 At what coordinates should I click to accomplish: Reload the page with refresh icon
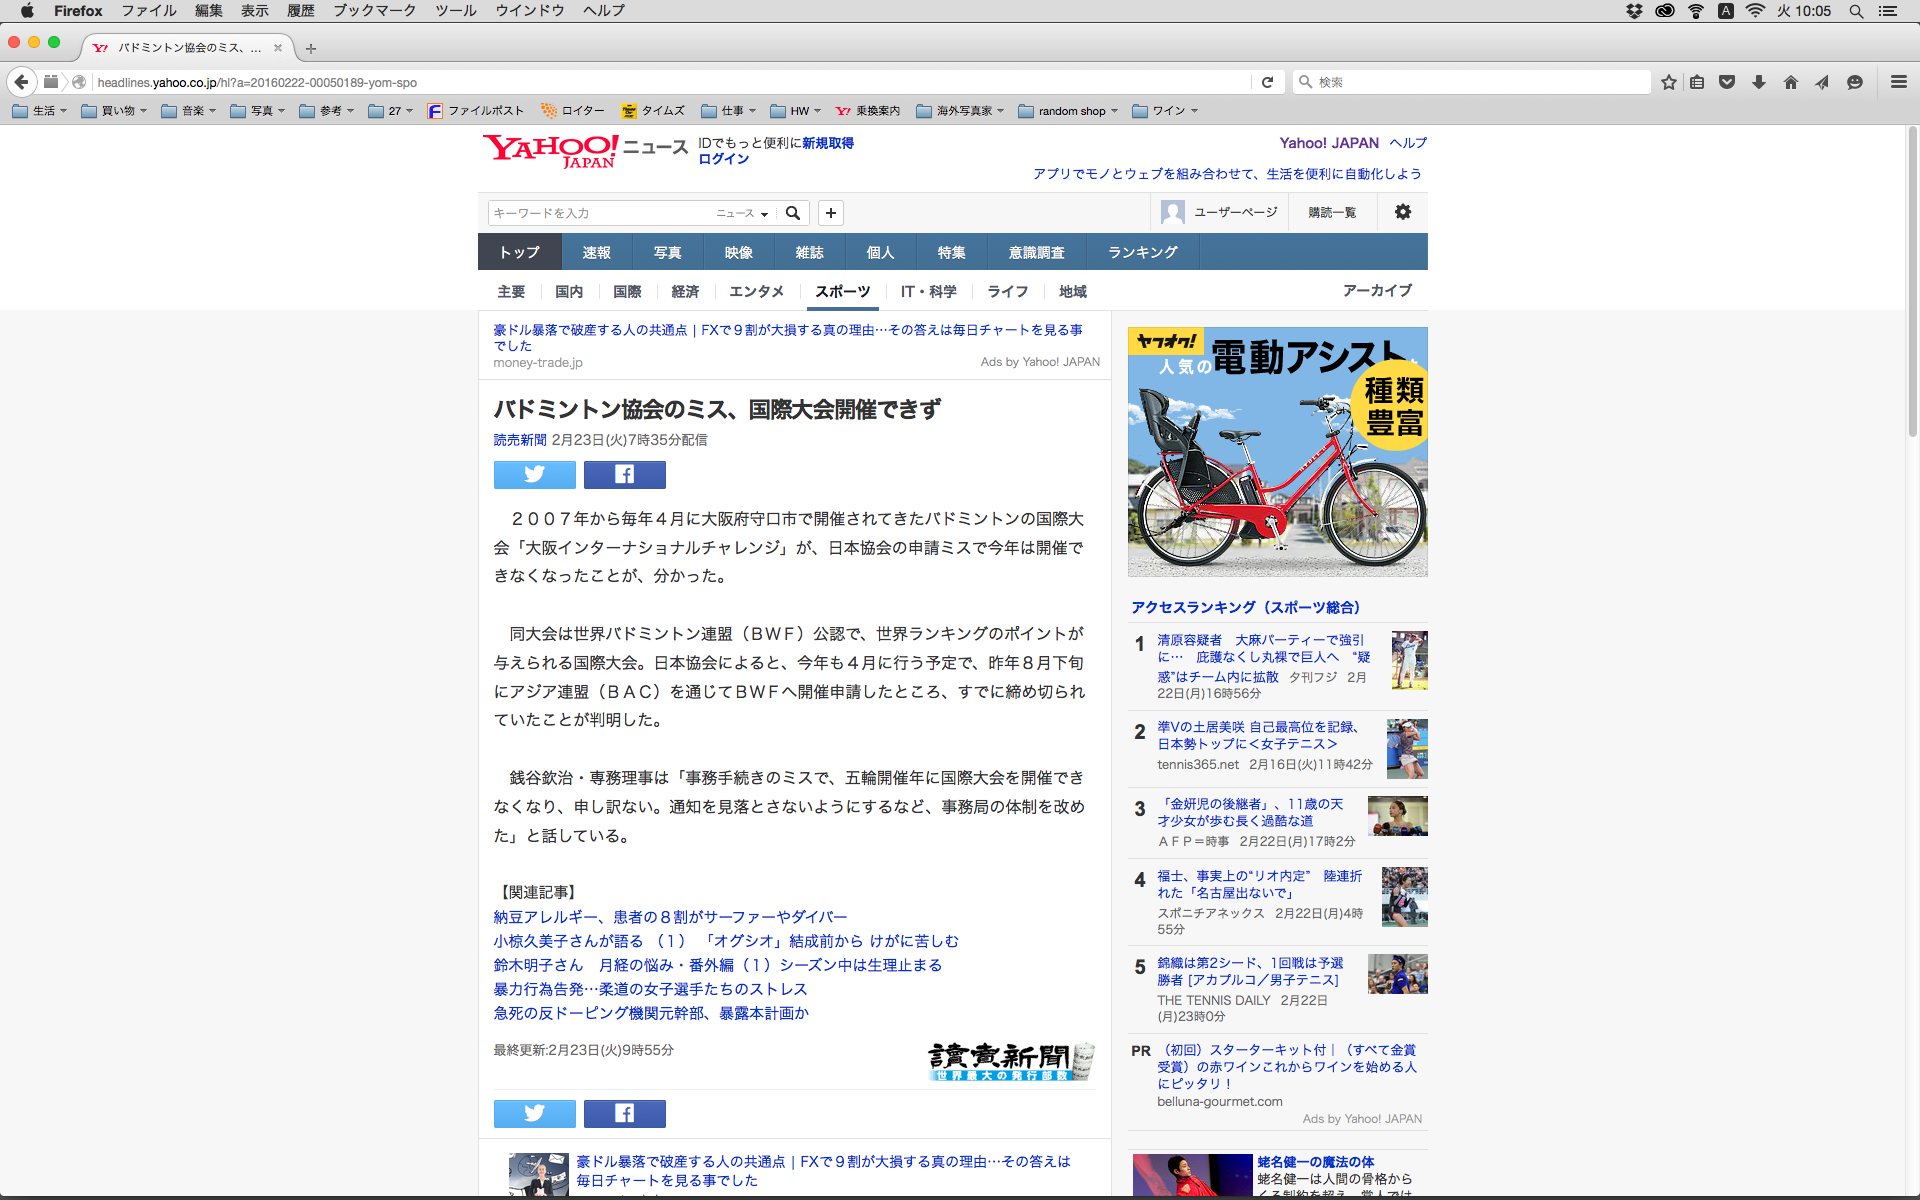pyautogui.click(x=1267, y=82)
